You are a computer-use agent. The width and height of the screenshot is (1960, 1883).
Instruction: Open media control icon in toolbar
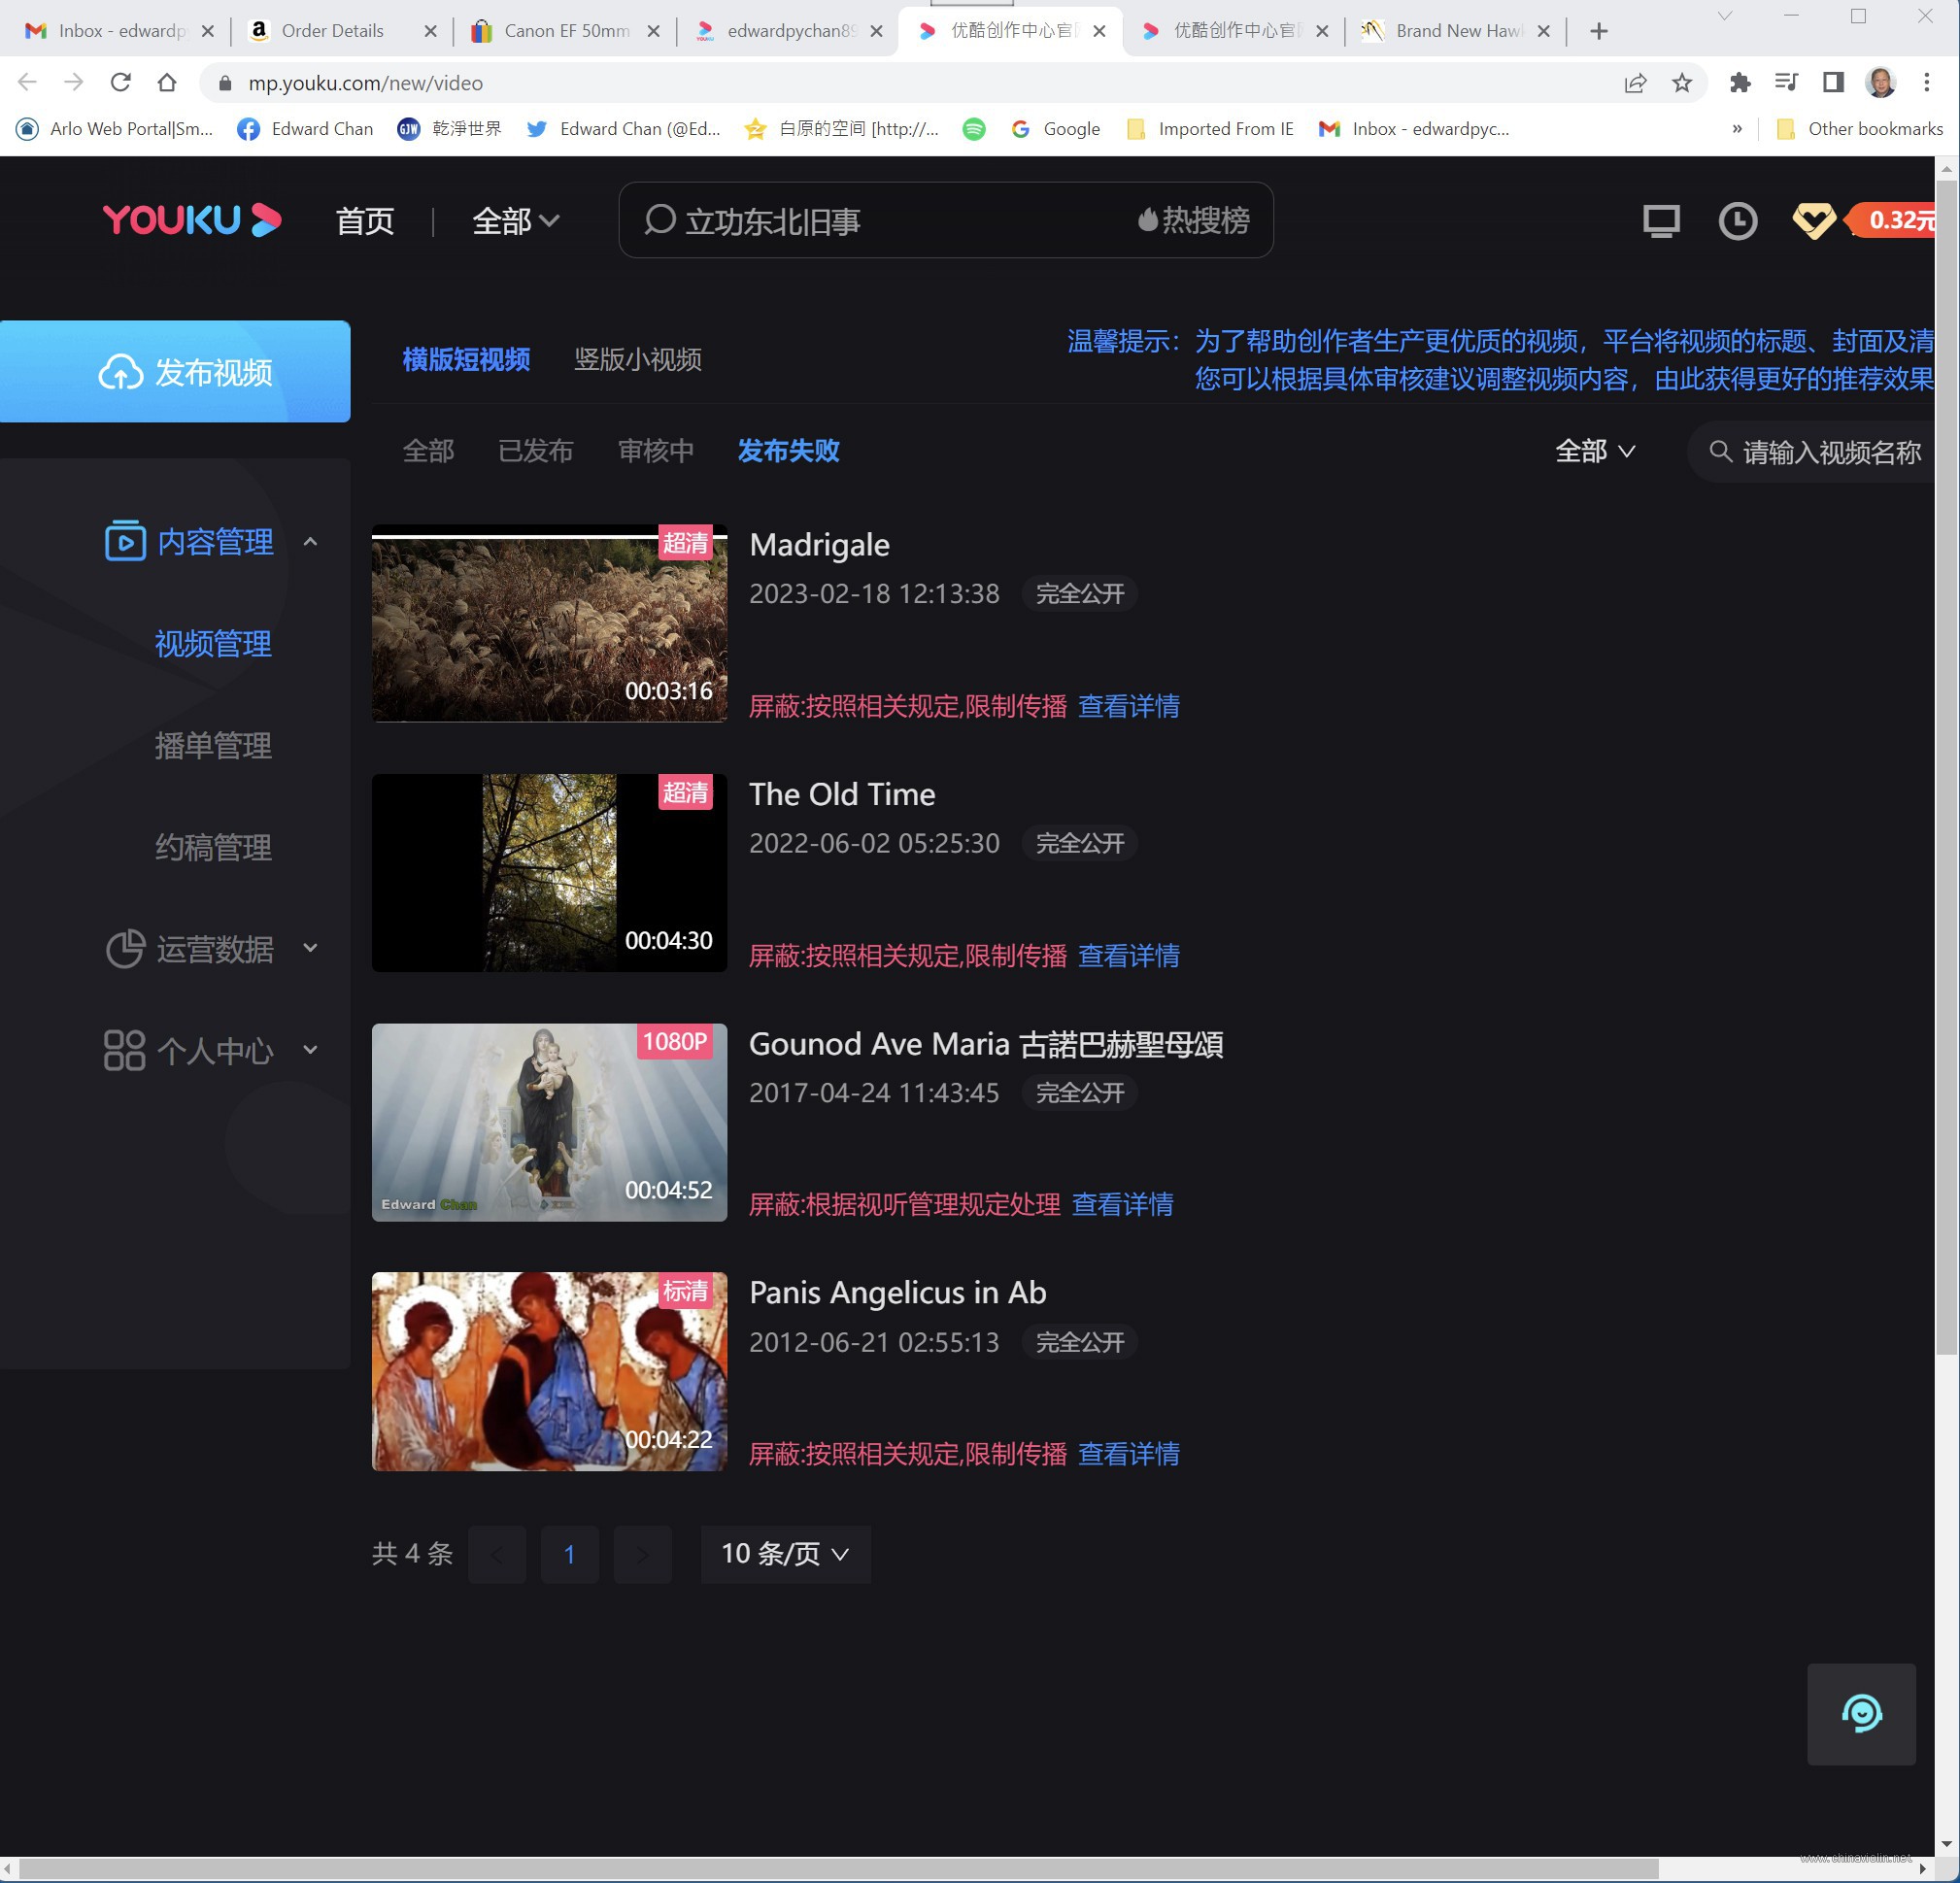1786,83
